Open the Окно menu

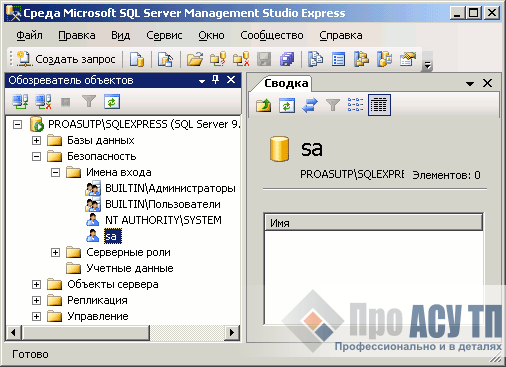pyautogui.click(x=211, y=35)
